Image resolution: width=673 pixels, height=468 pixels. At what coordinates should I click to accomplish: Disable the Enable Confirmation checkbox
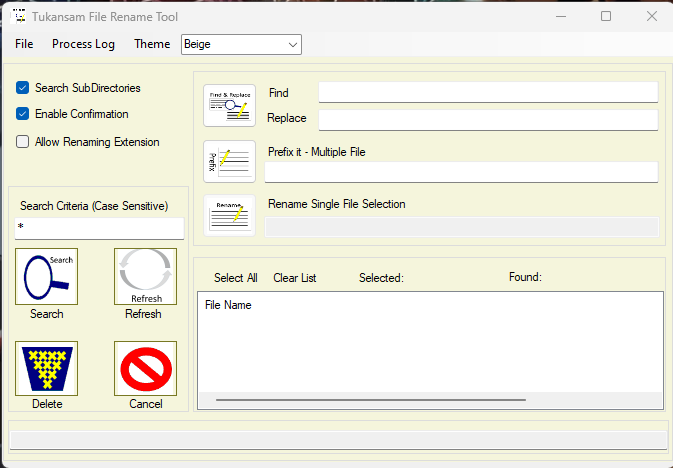(x=23, y=114)
